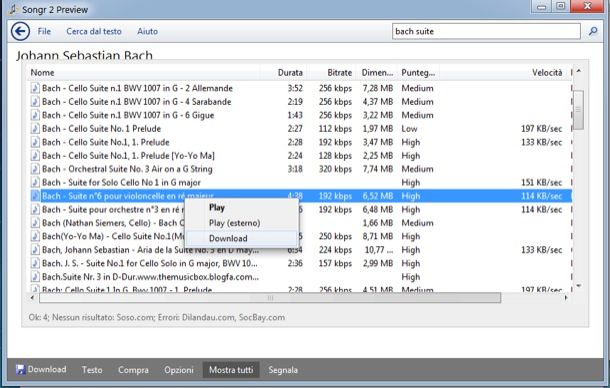Choose Play (esterno) from context menu
This screenshot has width=610, height=388.
tap(241, 223)
